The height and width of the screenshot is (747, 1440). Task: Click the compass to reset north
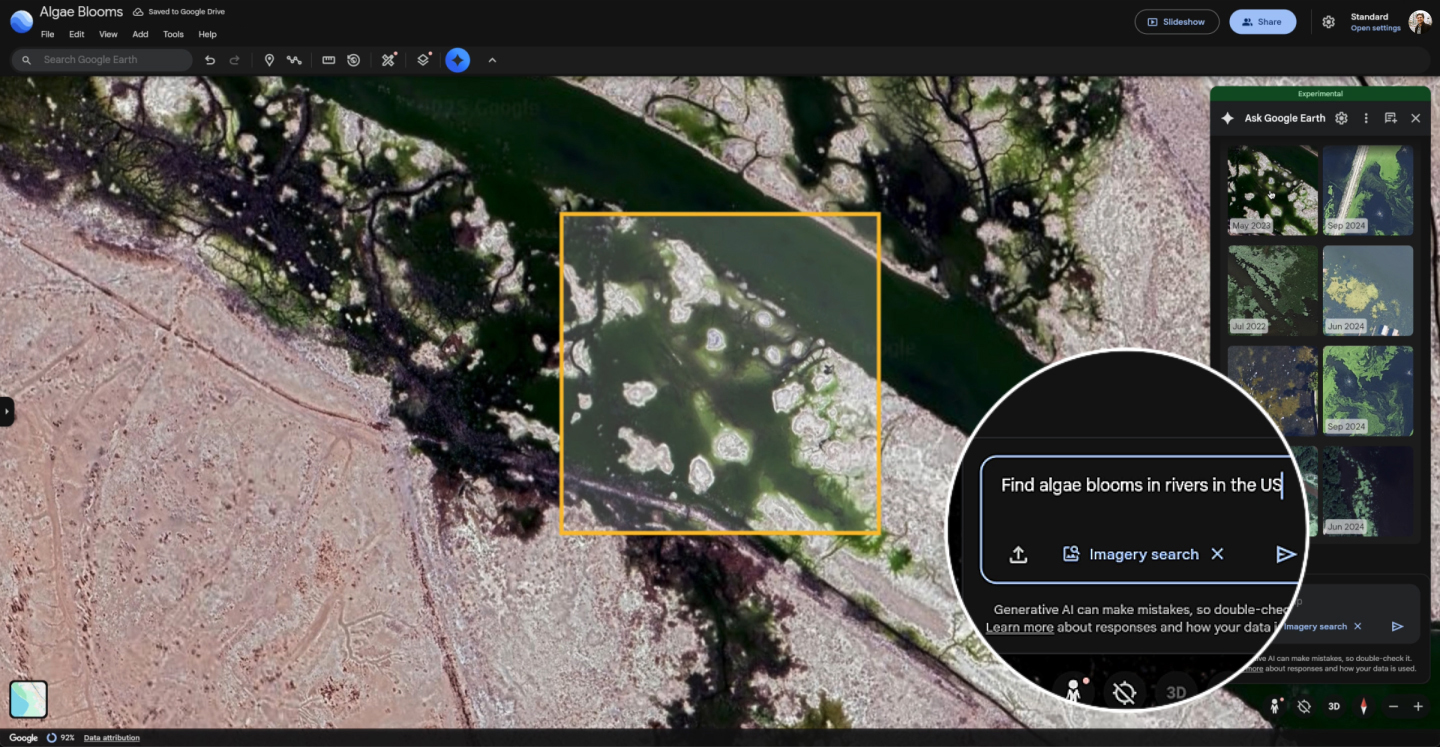(x=1365, y=706)
